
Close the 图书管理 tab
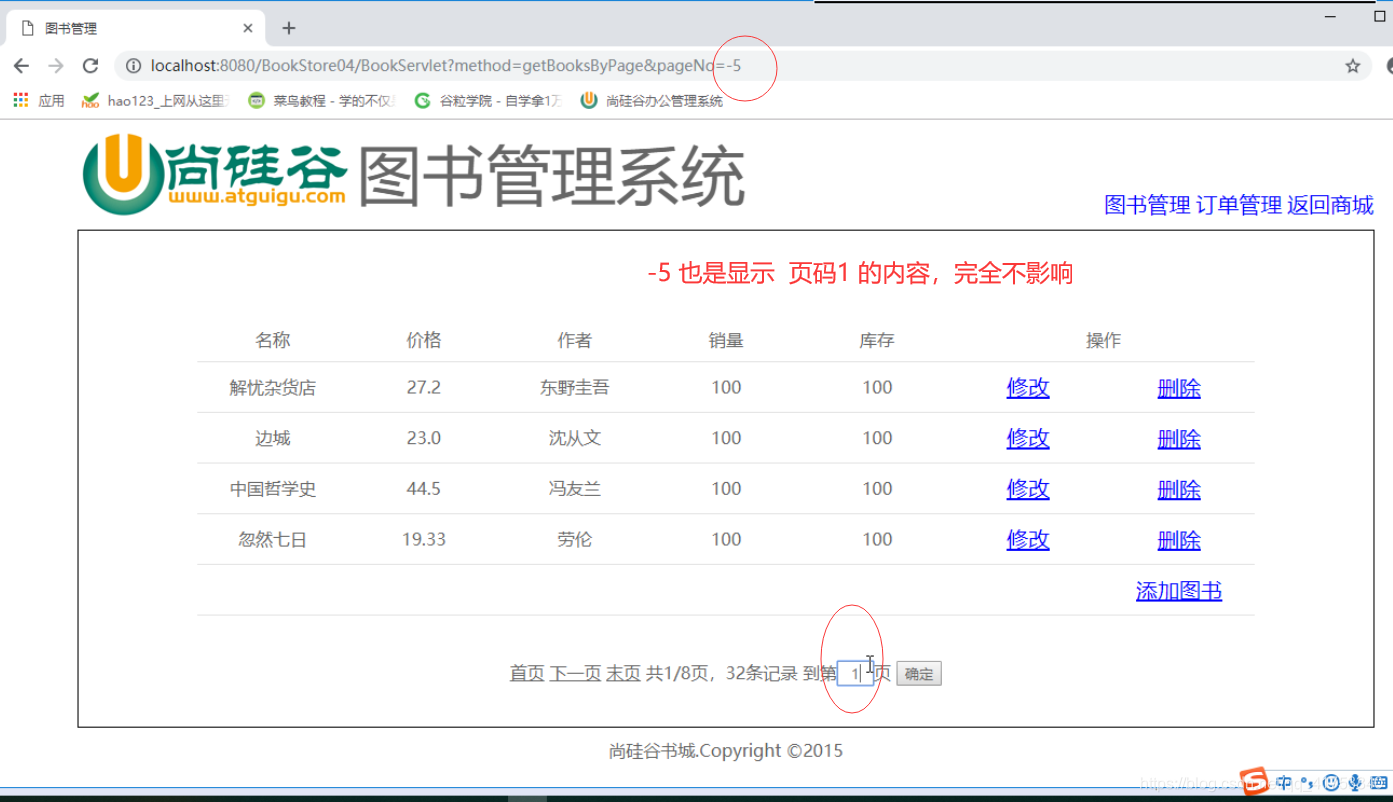pyautogui.click(x=248, y=28)
